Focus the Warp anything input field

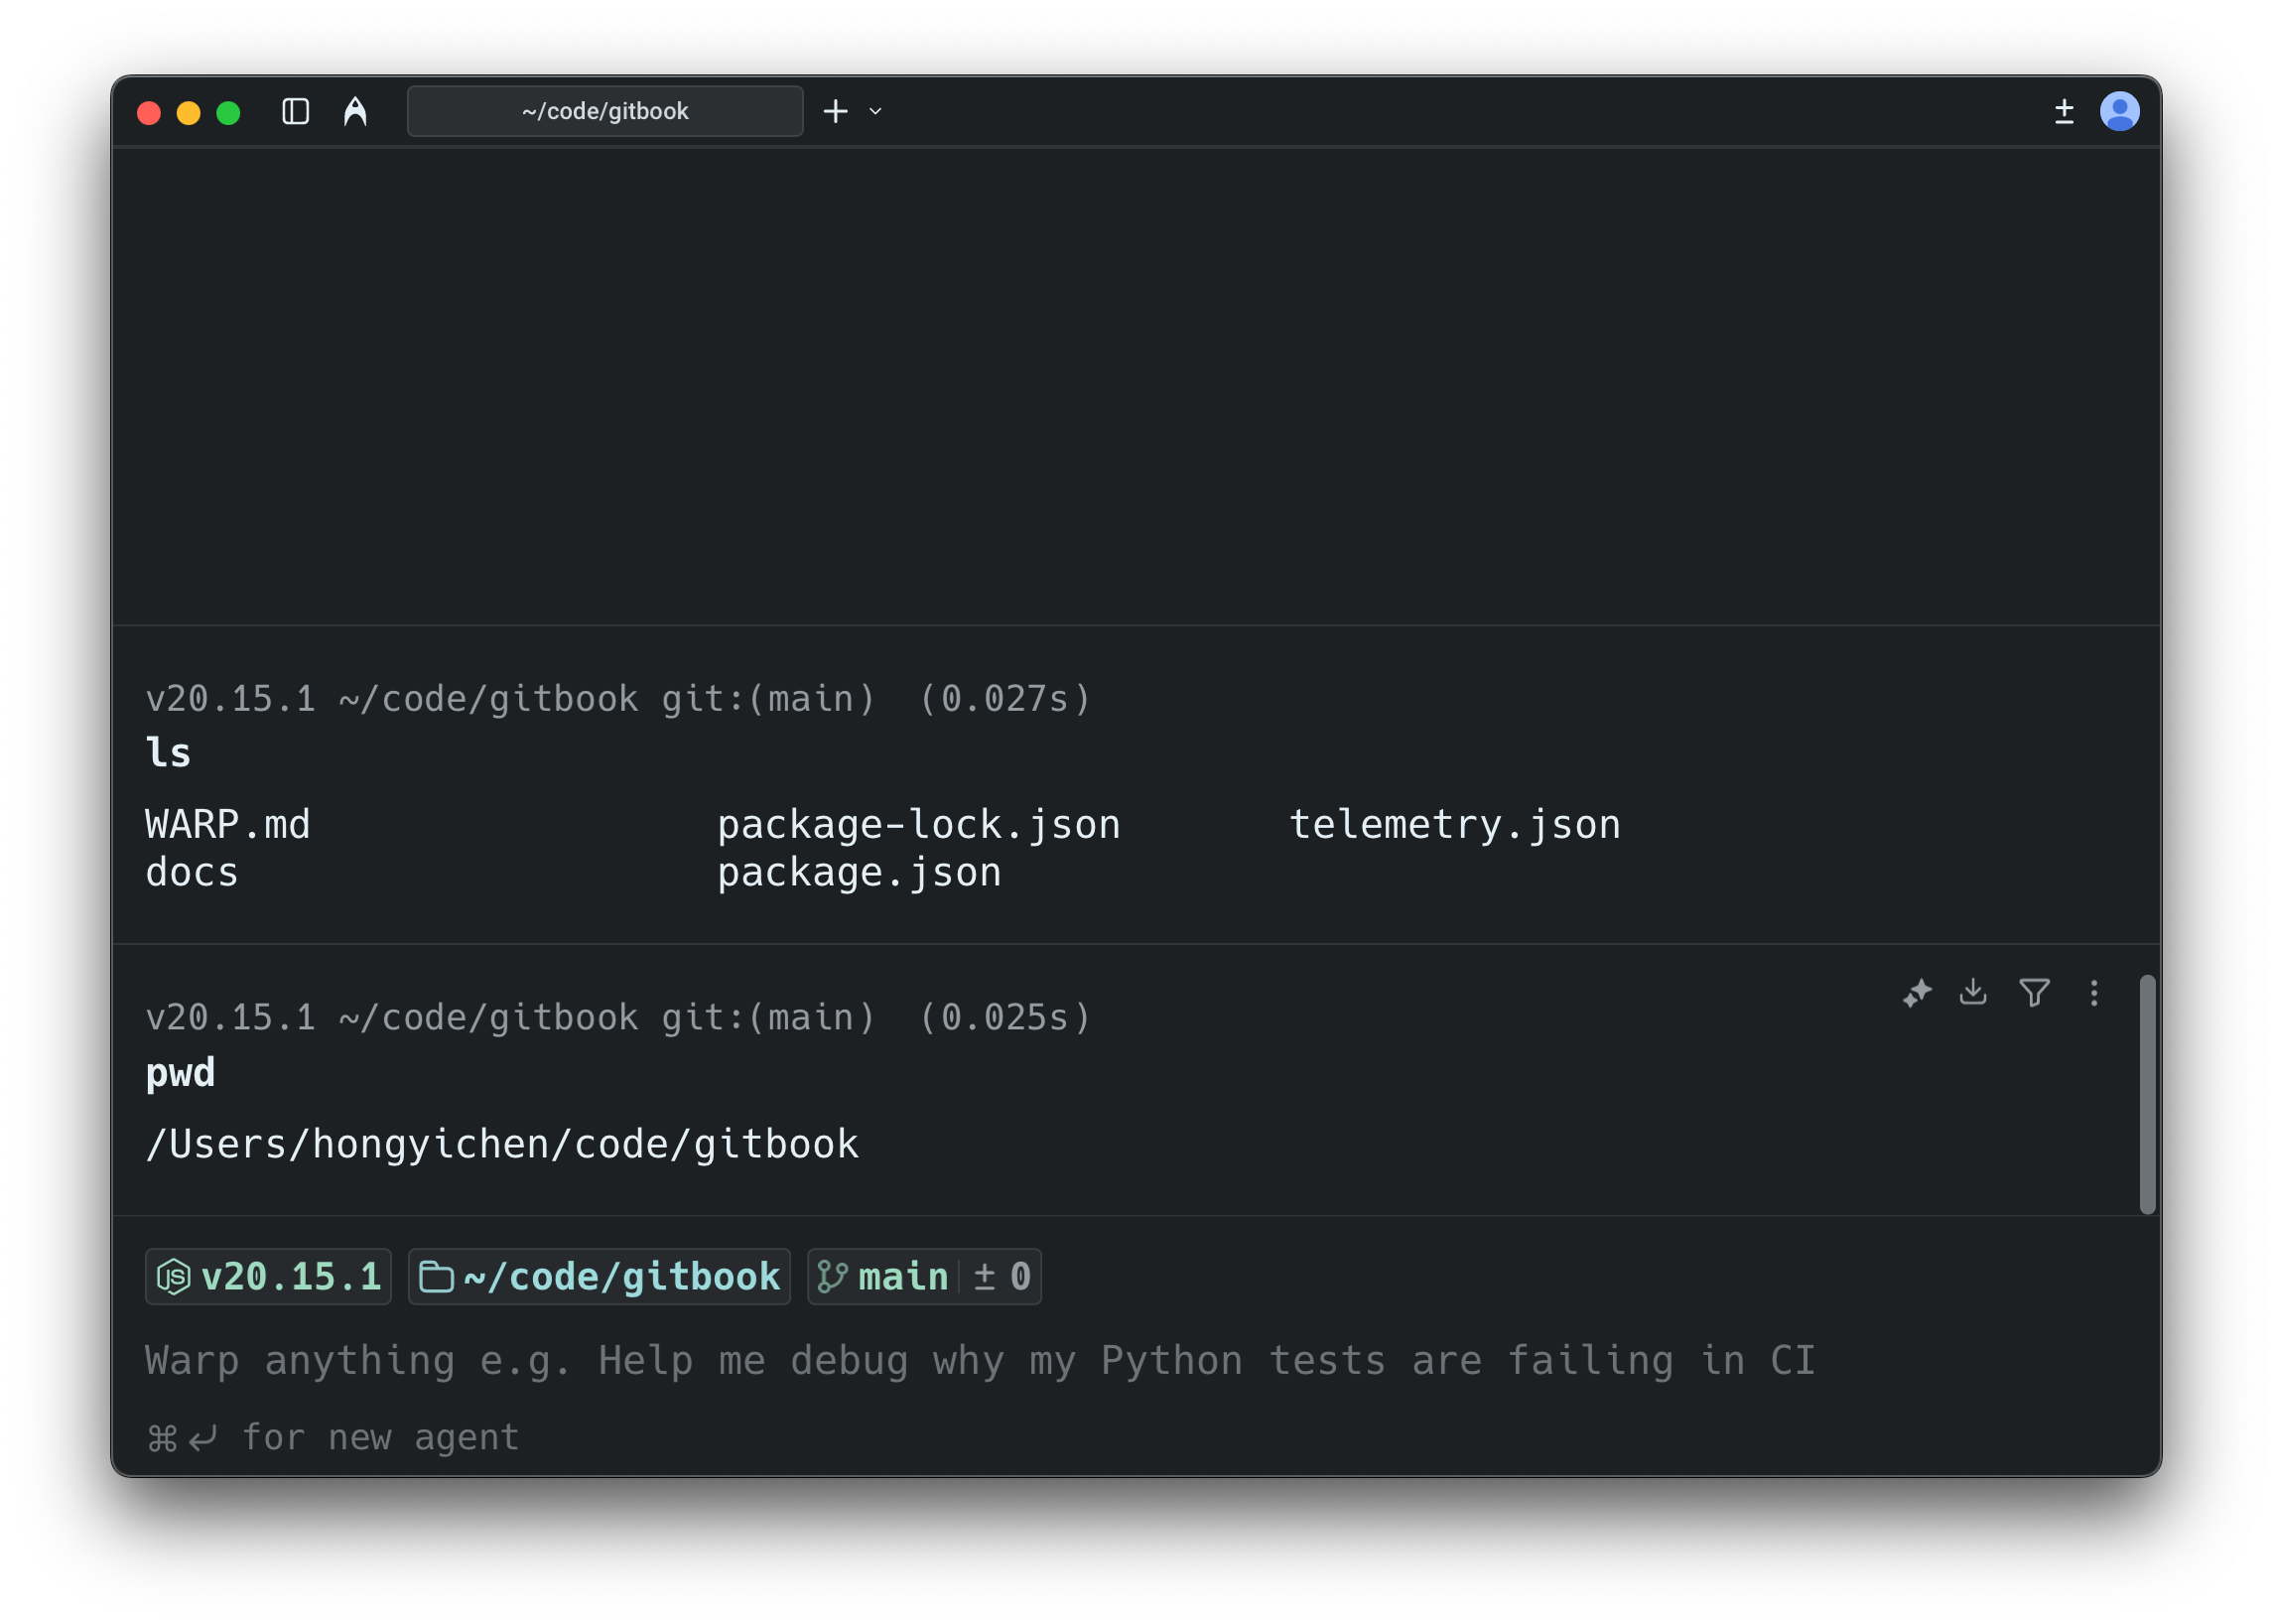tap(980, 1360)
